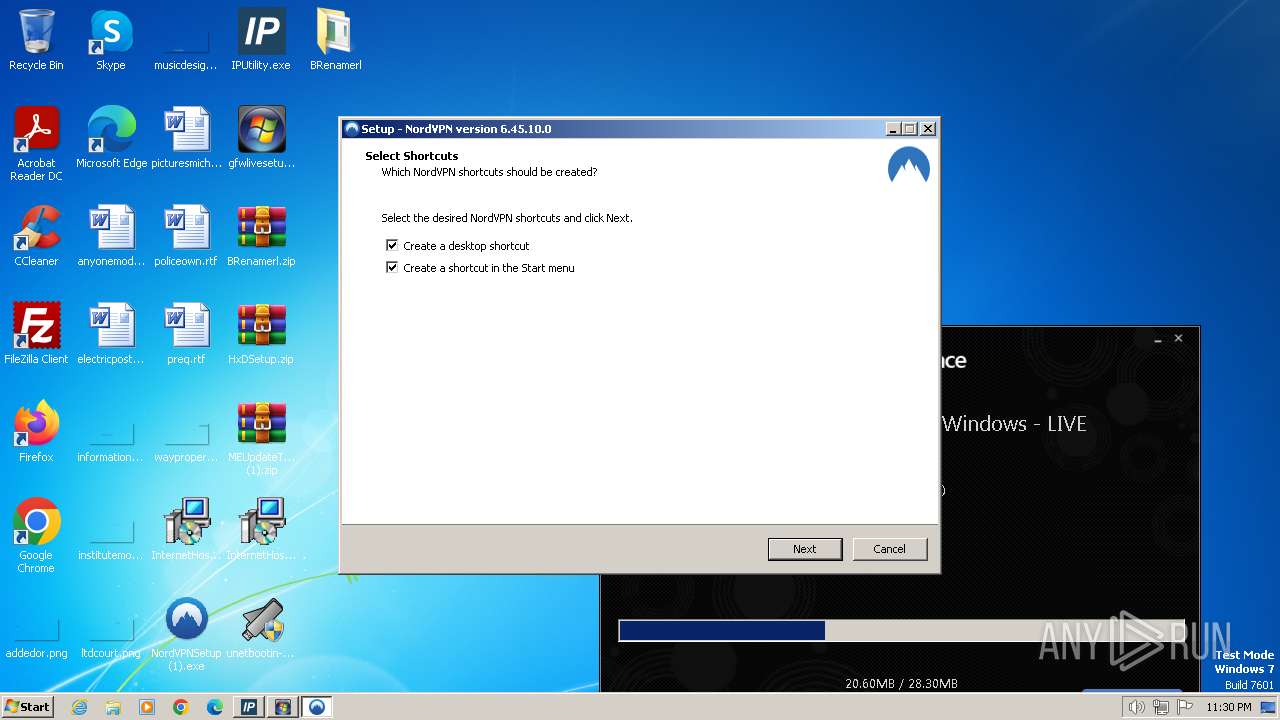
Task: Click the 20.60MB / 28.30MB download text
Action: (901, 684)
